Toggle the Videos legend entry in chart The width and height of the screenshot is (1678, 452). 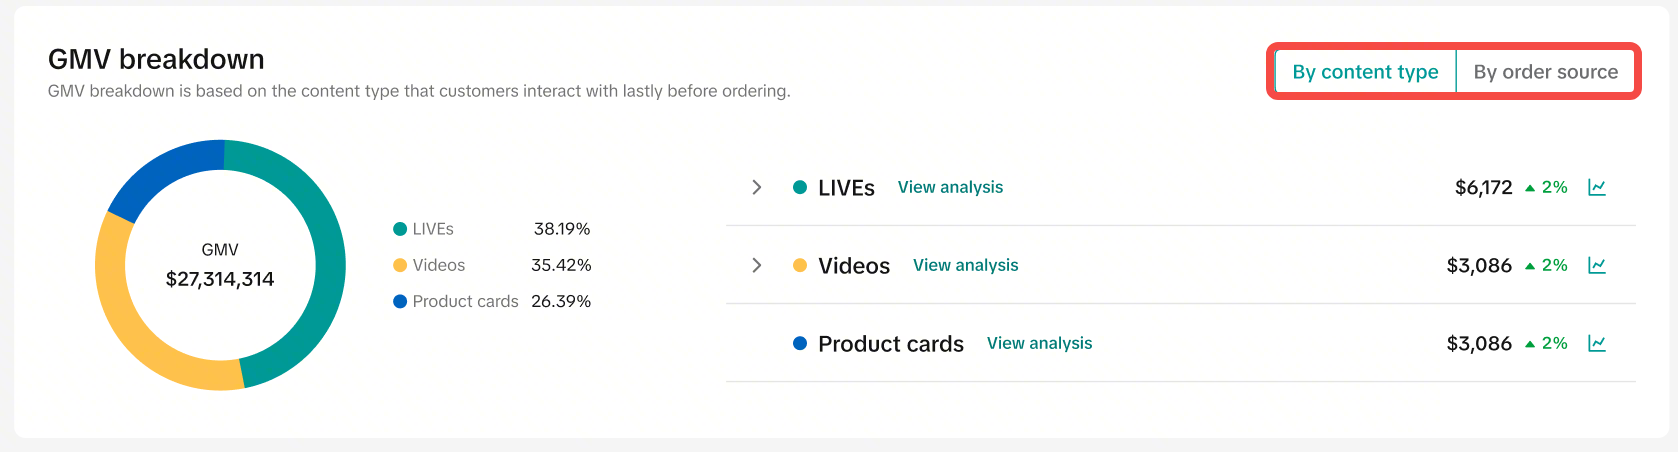429,265
